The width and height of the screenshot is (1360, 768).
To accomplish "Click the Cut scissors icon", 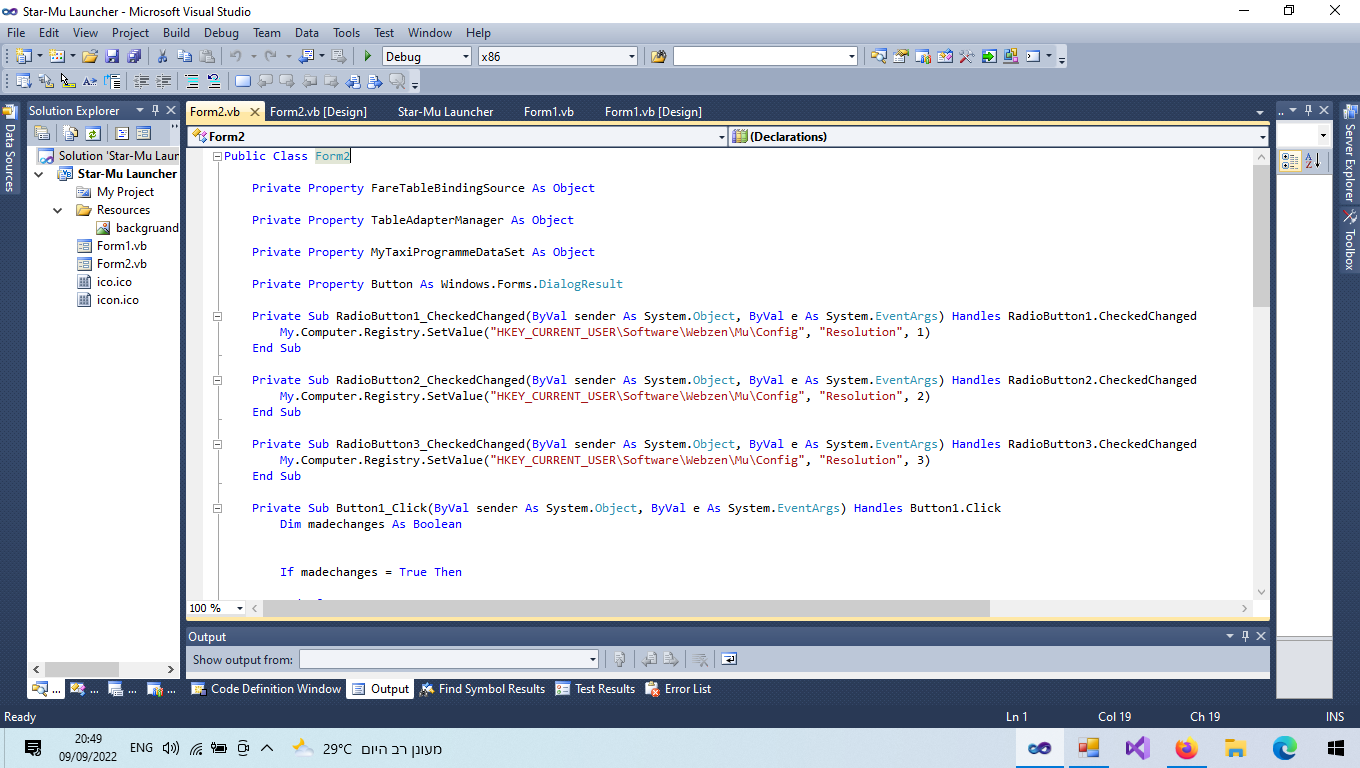I will click(162, 57).
